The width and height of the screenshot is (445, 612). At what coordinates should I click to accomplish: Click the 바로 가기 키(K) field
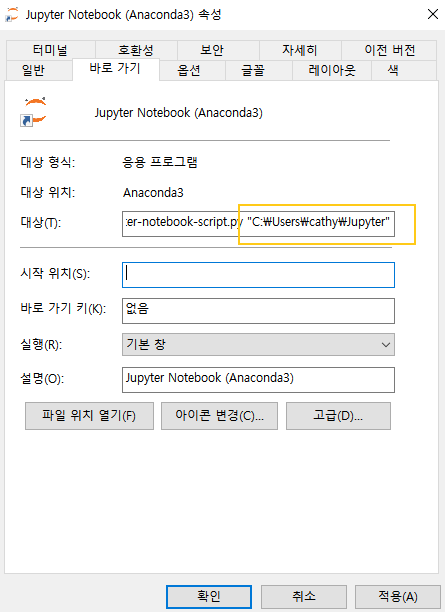coord(258,311)
